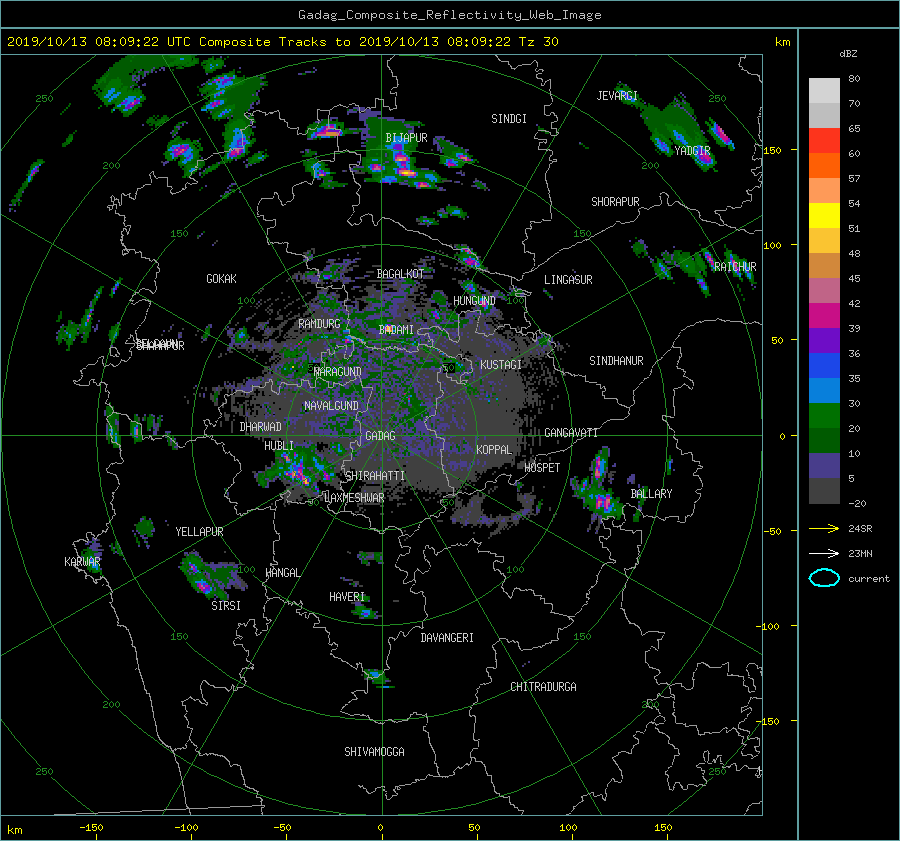
Task: Select the BADAMI city label
Action: (396, 330)
